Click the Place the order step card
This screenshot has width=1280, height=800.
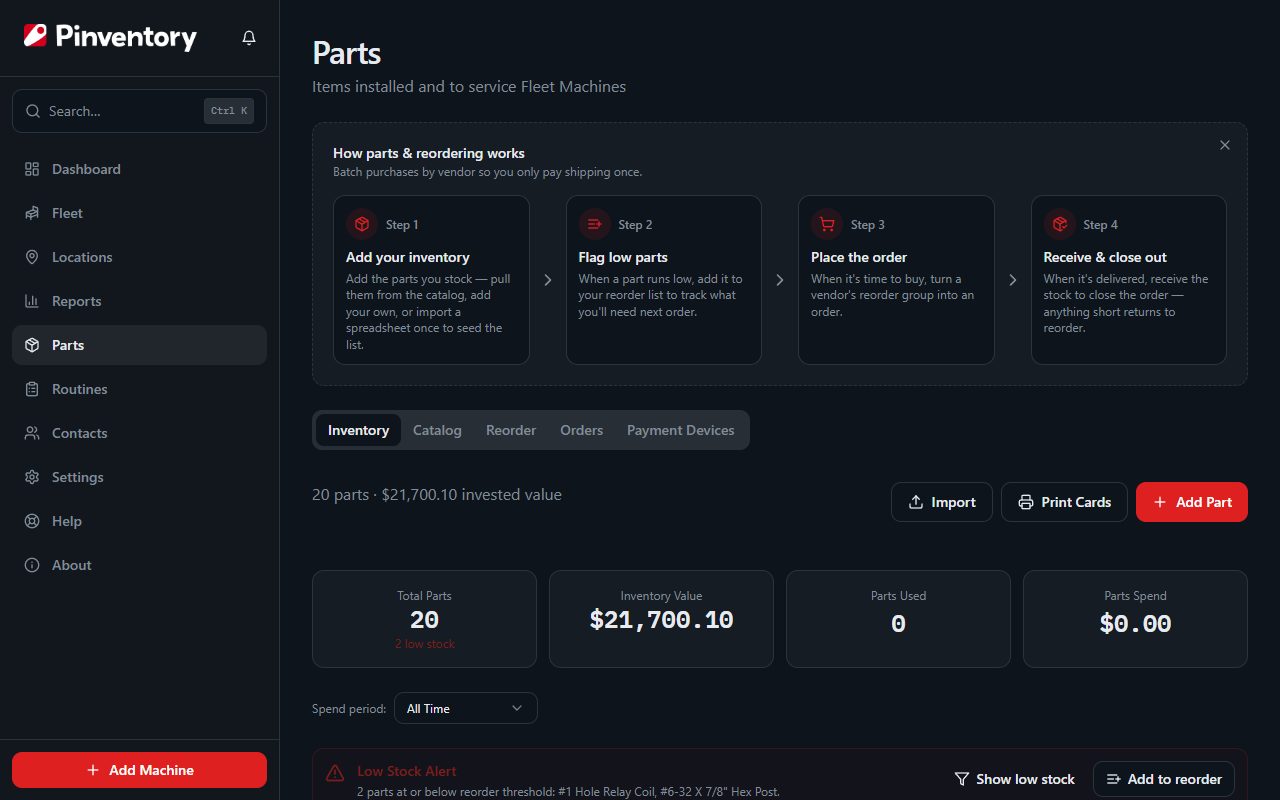[x=896, y=280]
